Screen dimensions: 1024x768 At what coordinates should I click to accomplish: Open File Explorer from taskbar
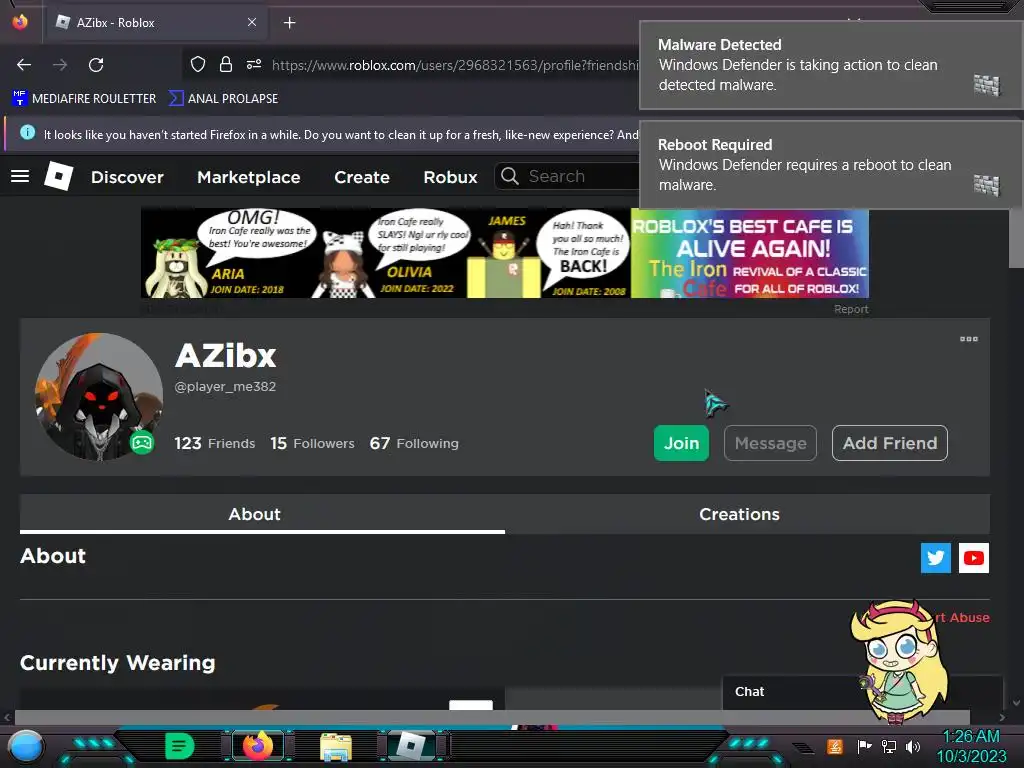[x=336, y=747]
